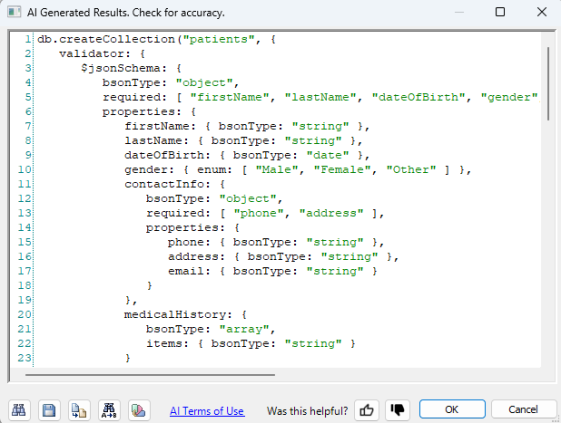Click "phone" in contactInfo required array
Screen dimensions: 561x423
[x=259, y=213]
